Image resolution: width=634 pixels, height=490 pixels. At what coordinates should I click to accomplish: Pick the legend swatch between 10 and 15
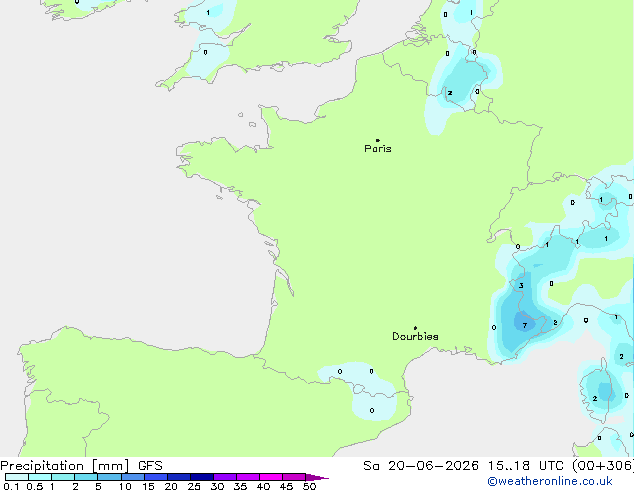point(132,477)
